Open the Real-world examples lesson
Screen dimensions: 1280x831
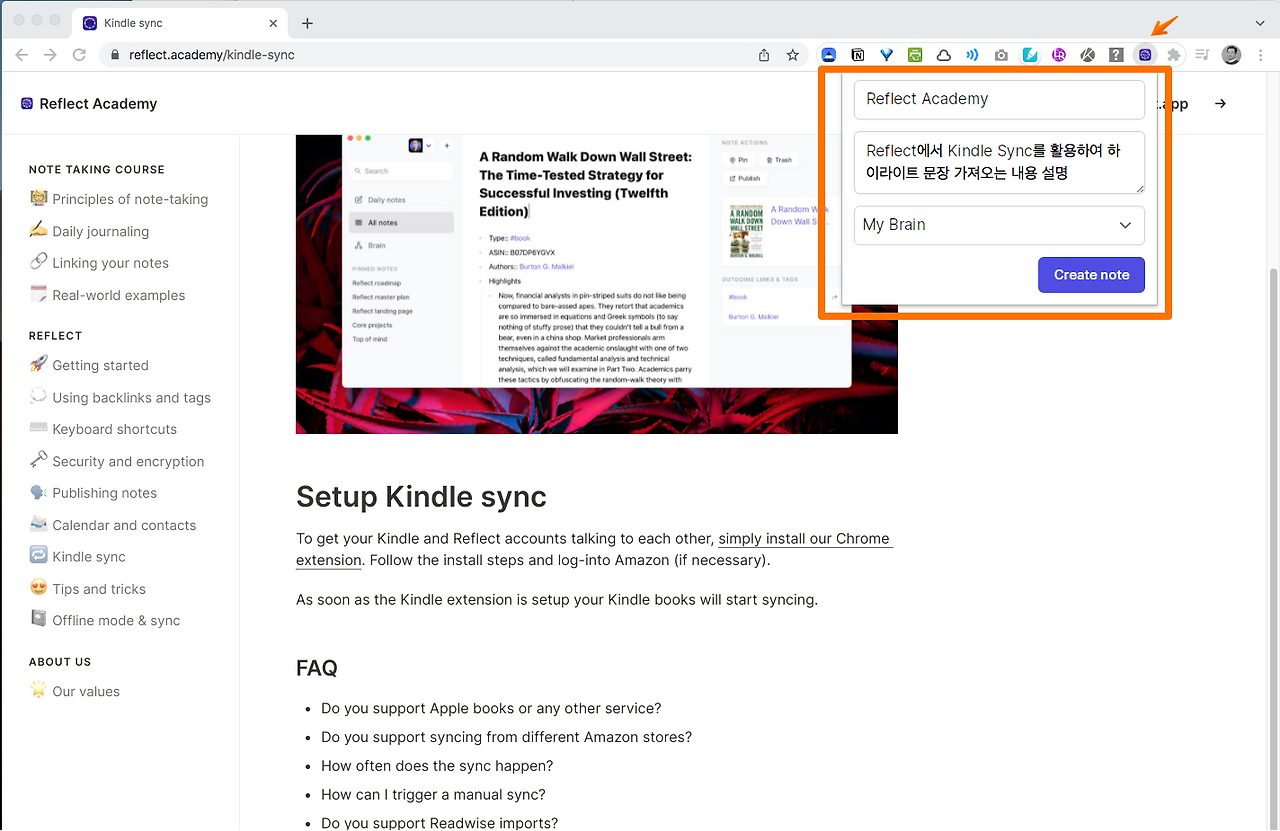pyautogui.click(x=107, y=295)
